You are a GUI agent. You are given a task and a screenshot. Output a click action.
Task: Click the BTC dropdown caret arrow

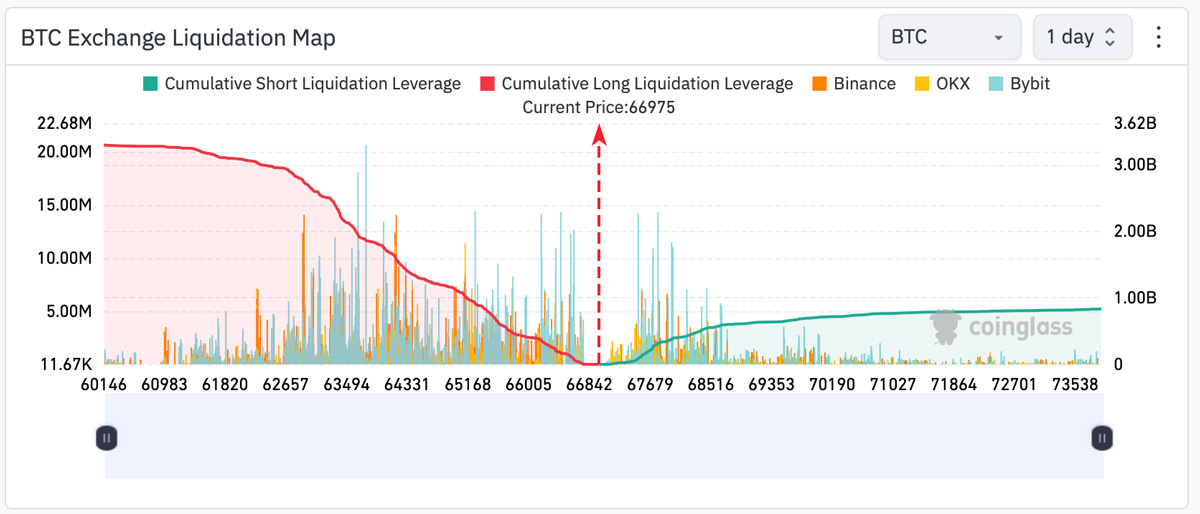tap(998, 39)
